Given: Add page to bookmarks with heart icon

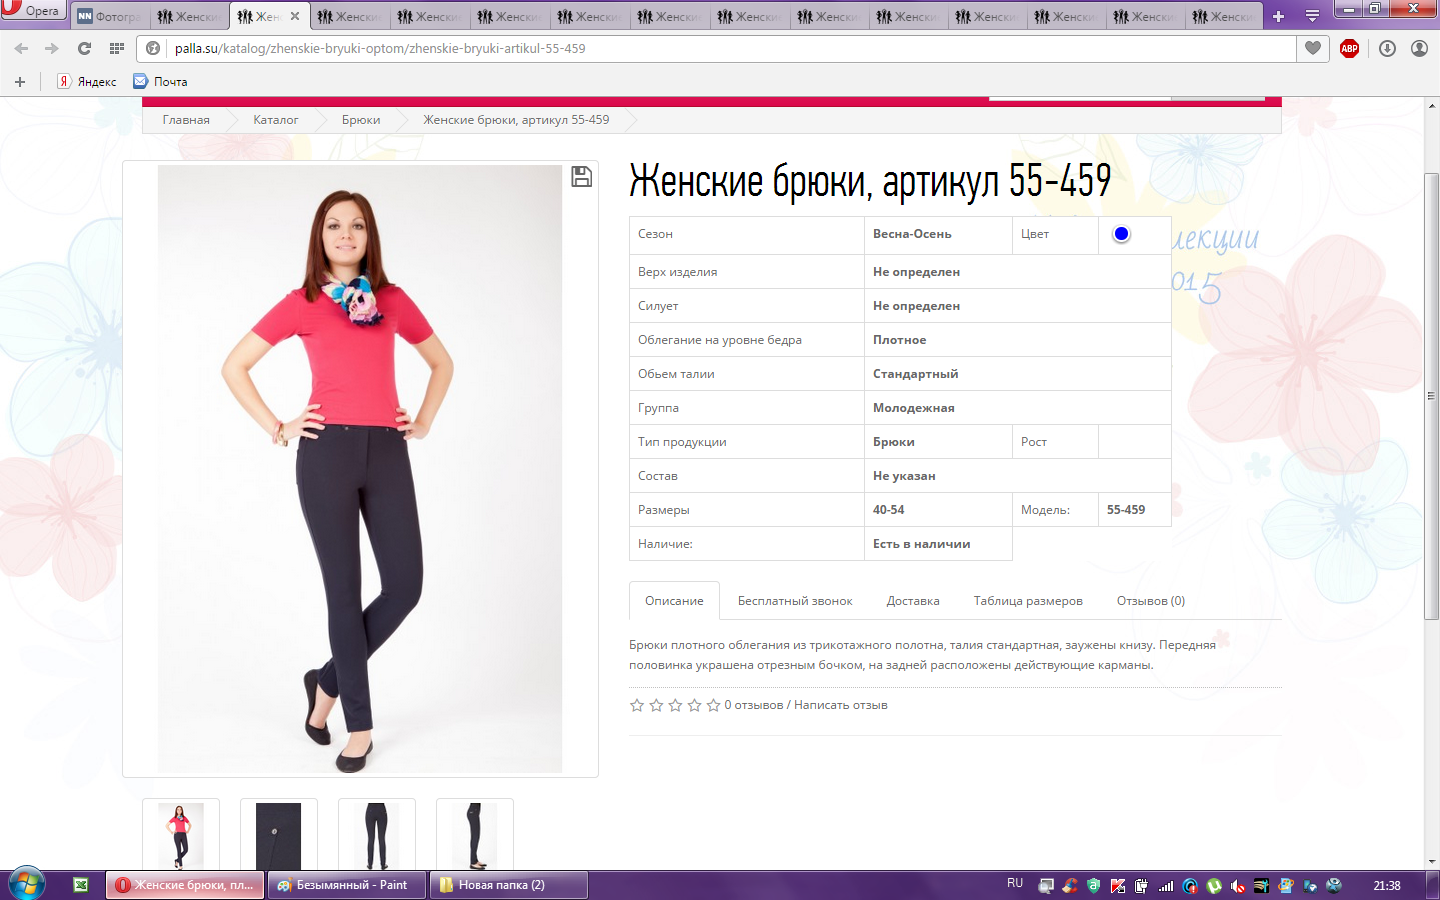Looking at the screenshot, I should (1313, 48).
